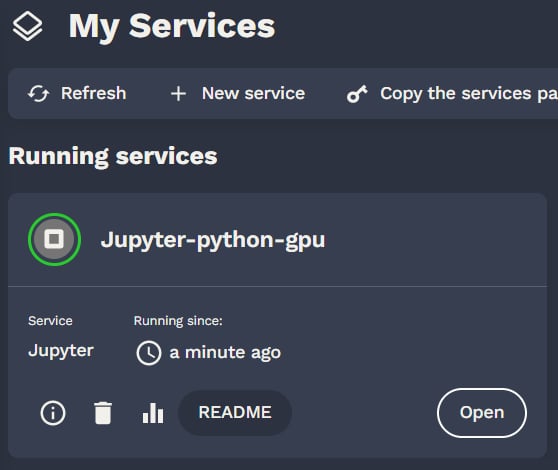This screenshot has width=558, height=470.
Task: Open monitoring with the bar chart icon
Action: point(153,413)
